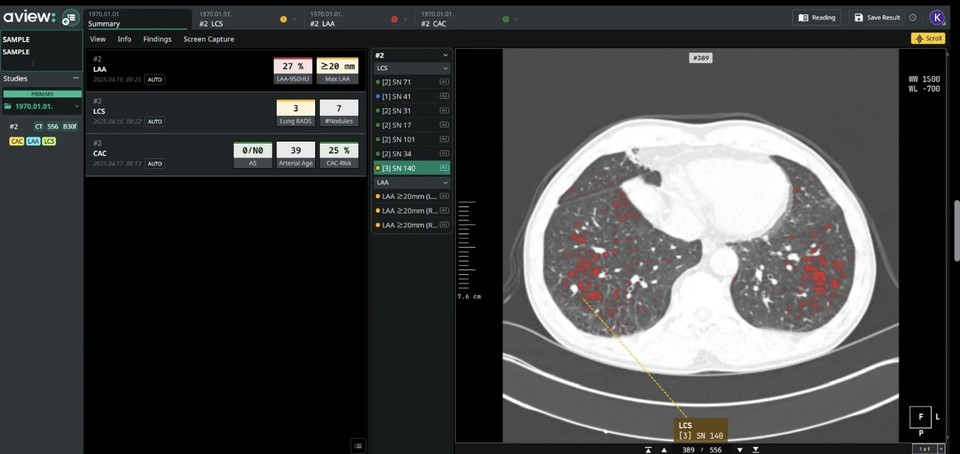
Task: Click the list icon below summary panel
Action: [358, 445]
